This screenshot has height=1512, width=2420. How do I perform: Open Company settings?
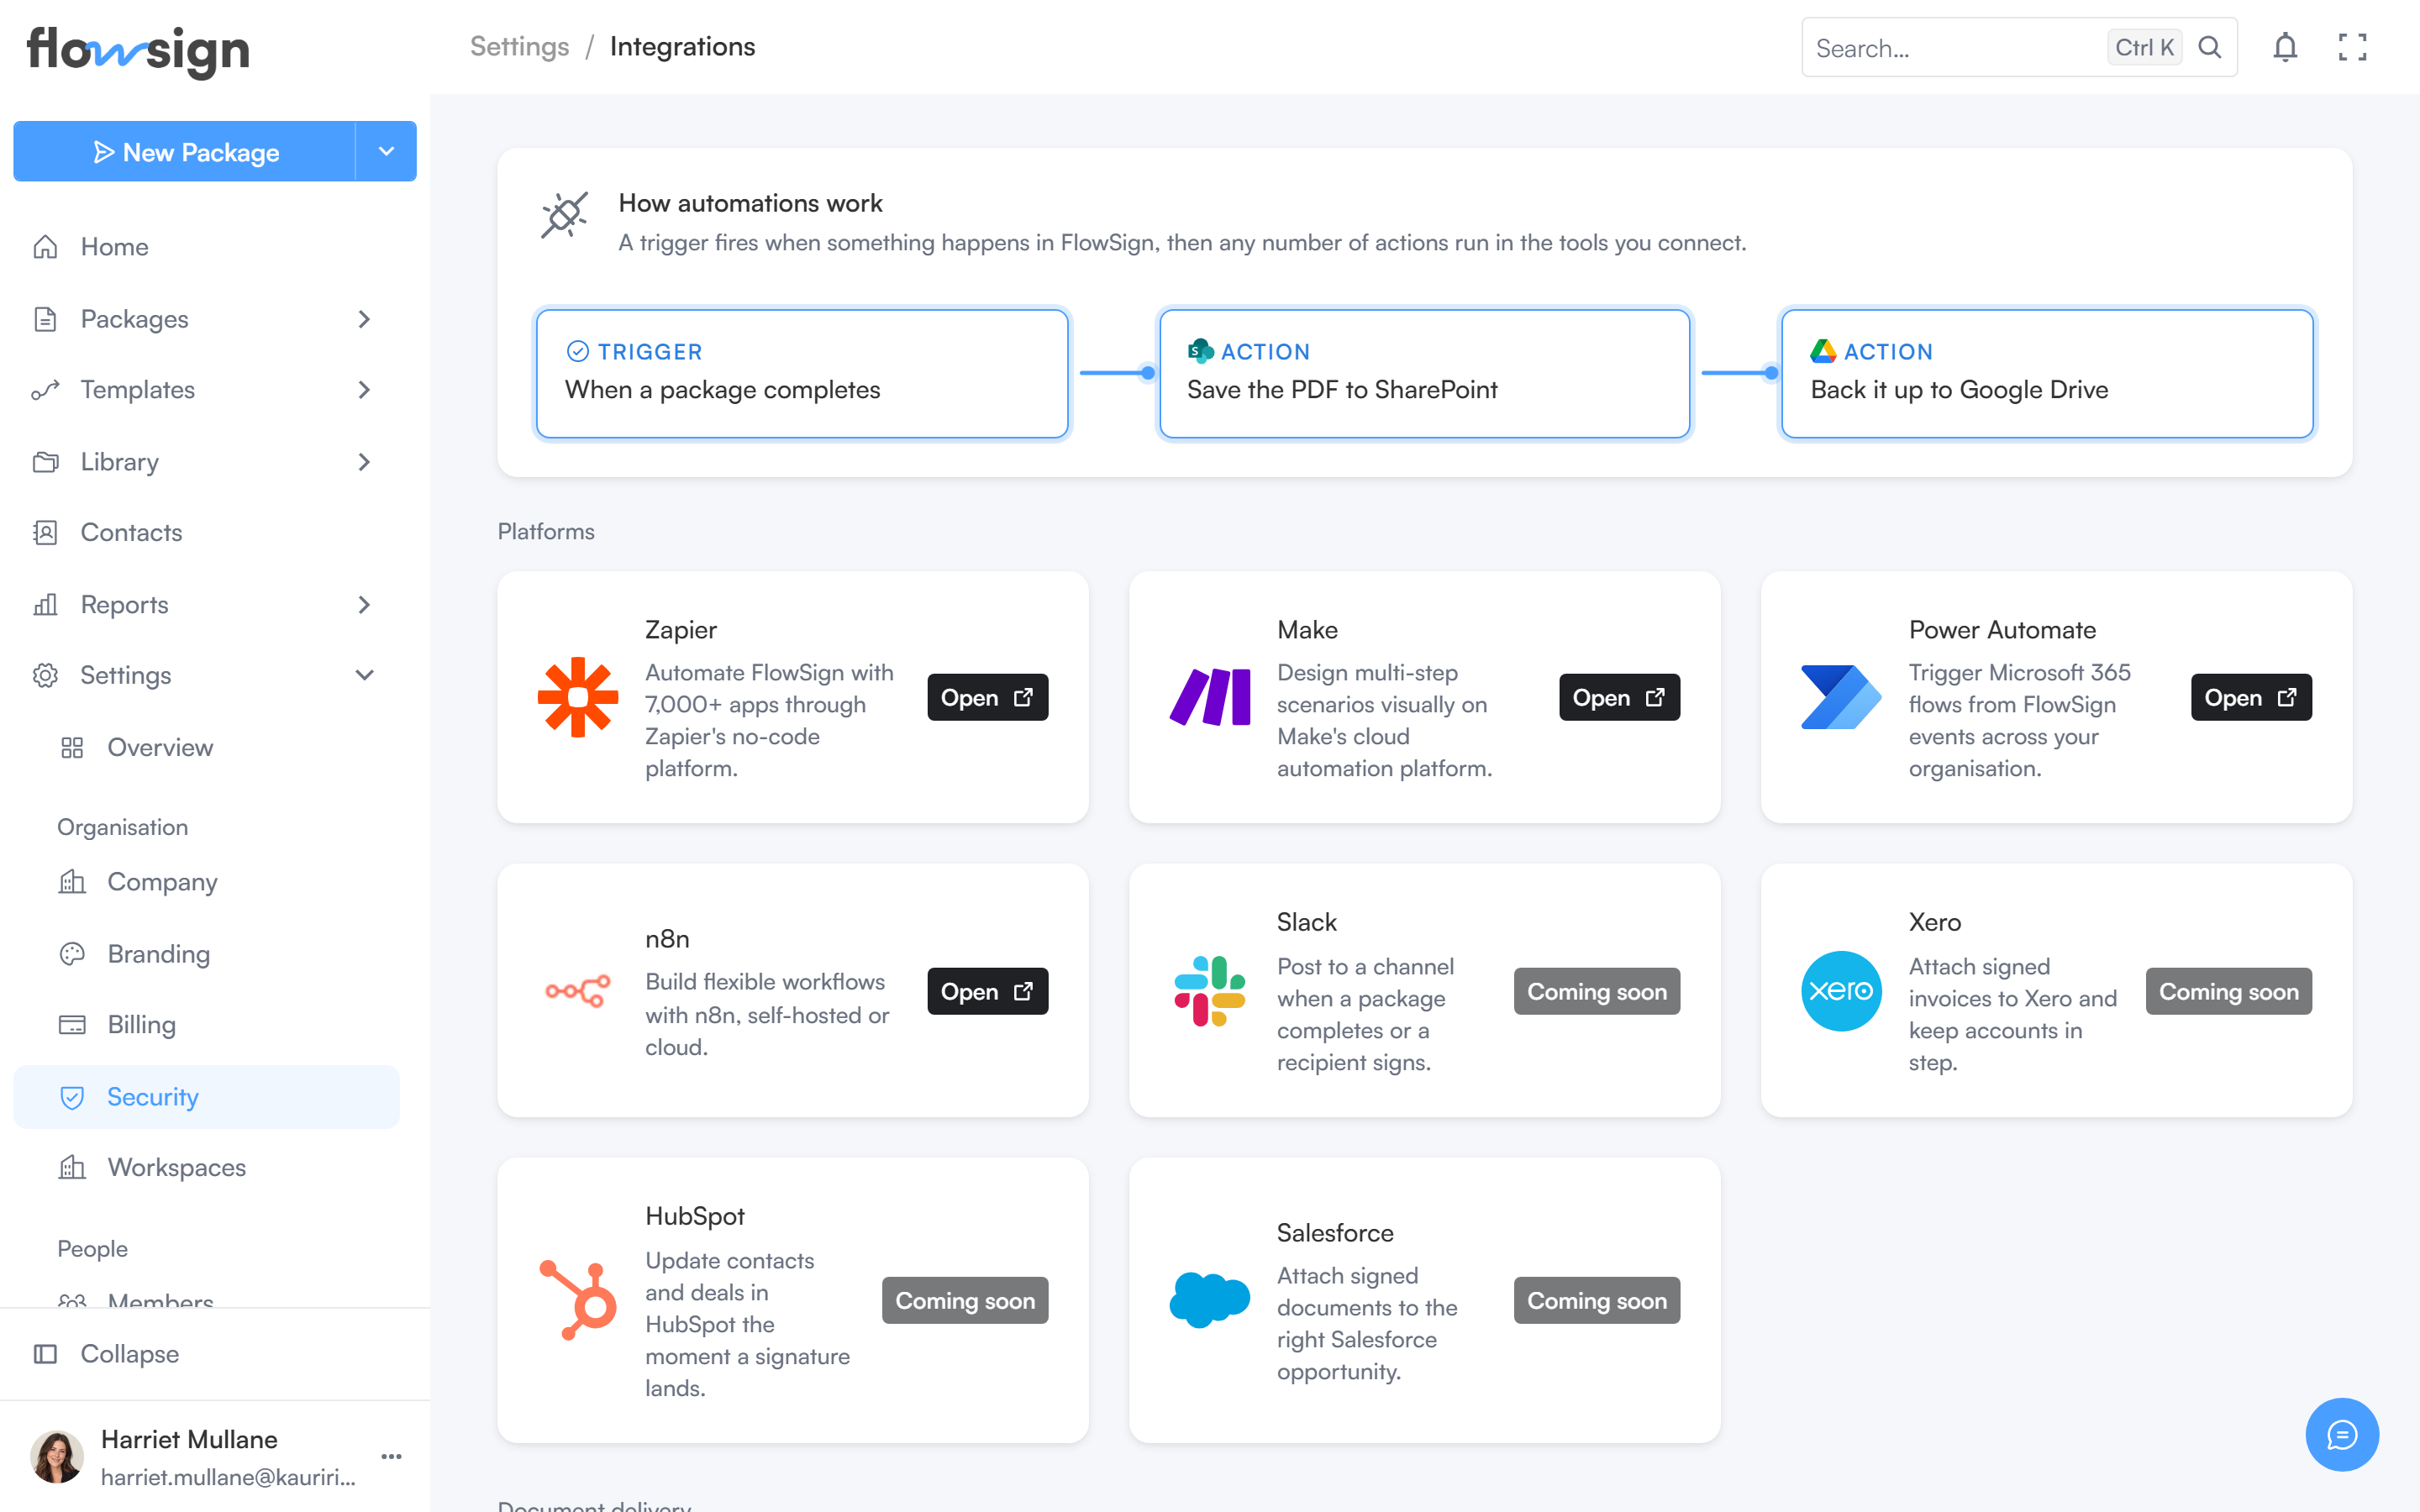pos(207,882)
